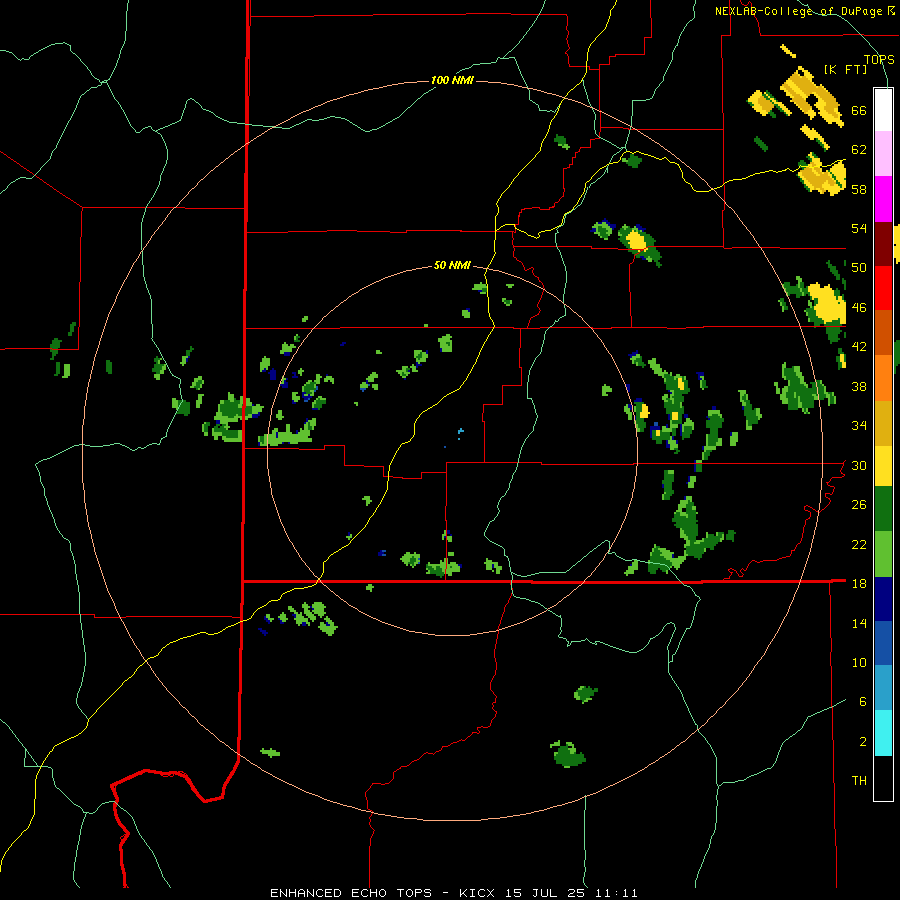This screenshot has width=900, height=900.
Task: Click the 66 legend value
Action: (x=859, y=111)
